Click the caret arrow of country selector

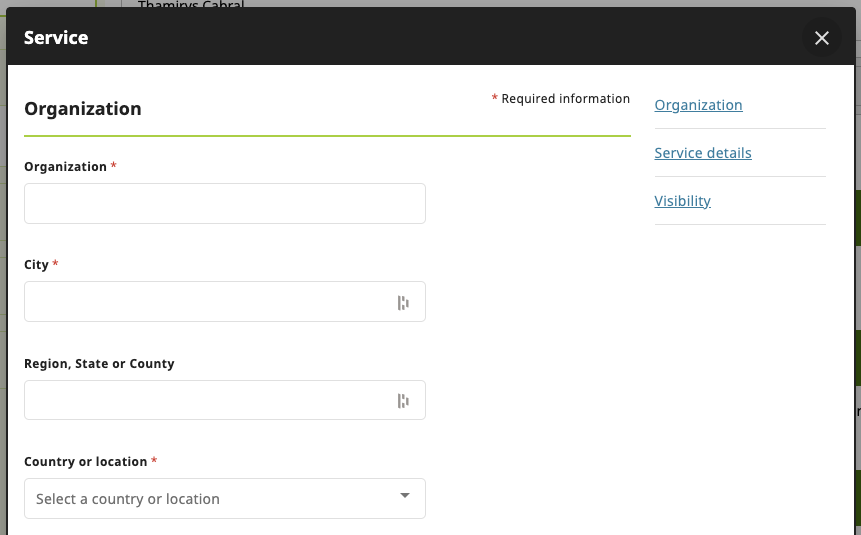click(x=405, y=496)
